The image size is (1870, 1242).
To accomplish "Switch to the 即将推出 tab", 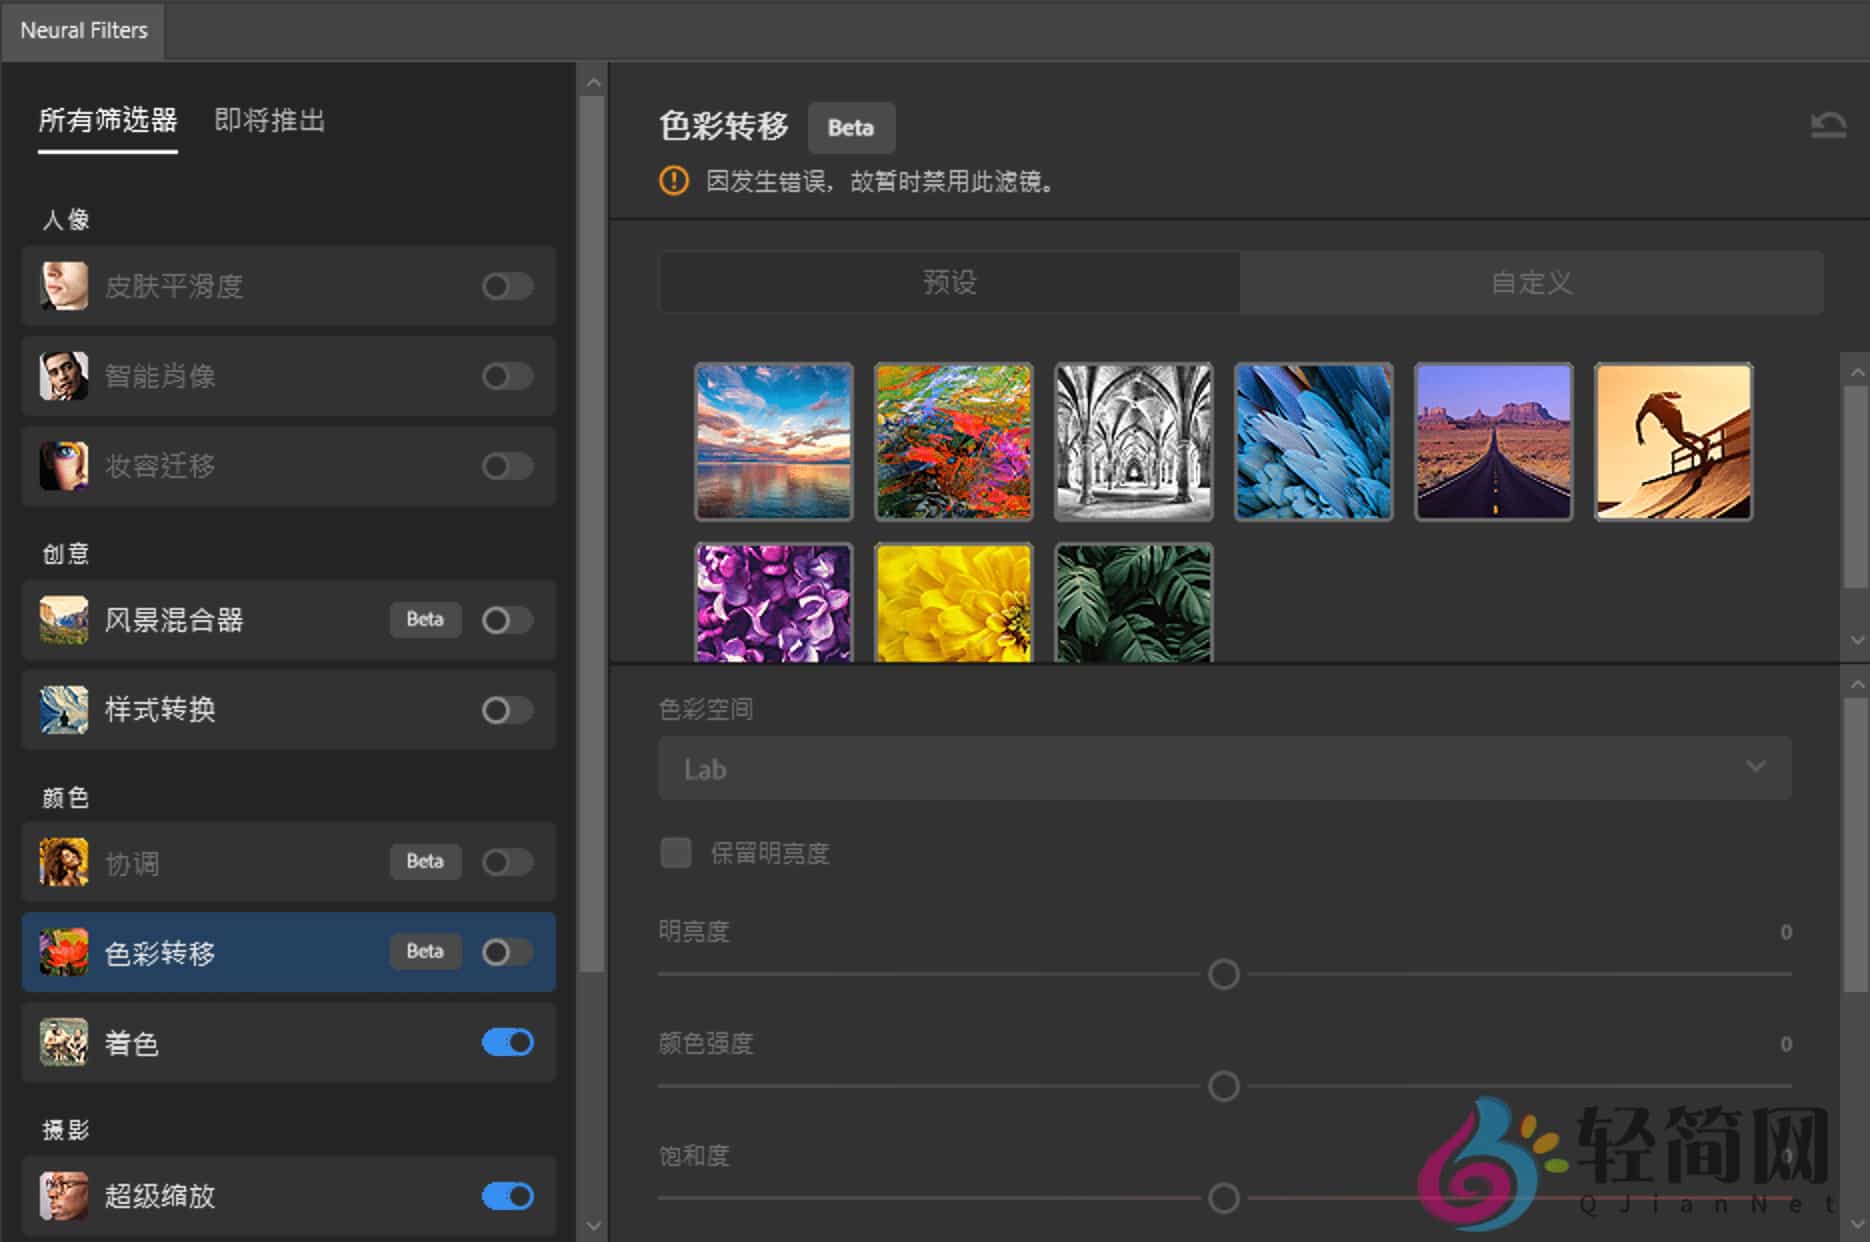I will pyautogui.click(x=268, y=121).
